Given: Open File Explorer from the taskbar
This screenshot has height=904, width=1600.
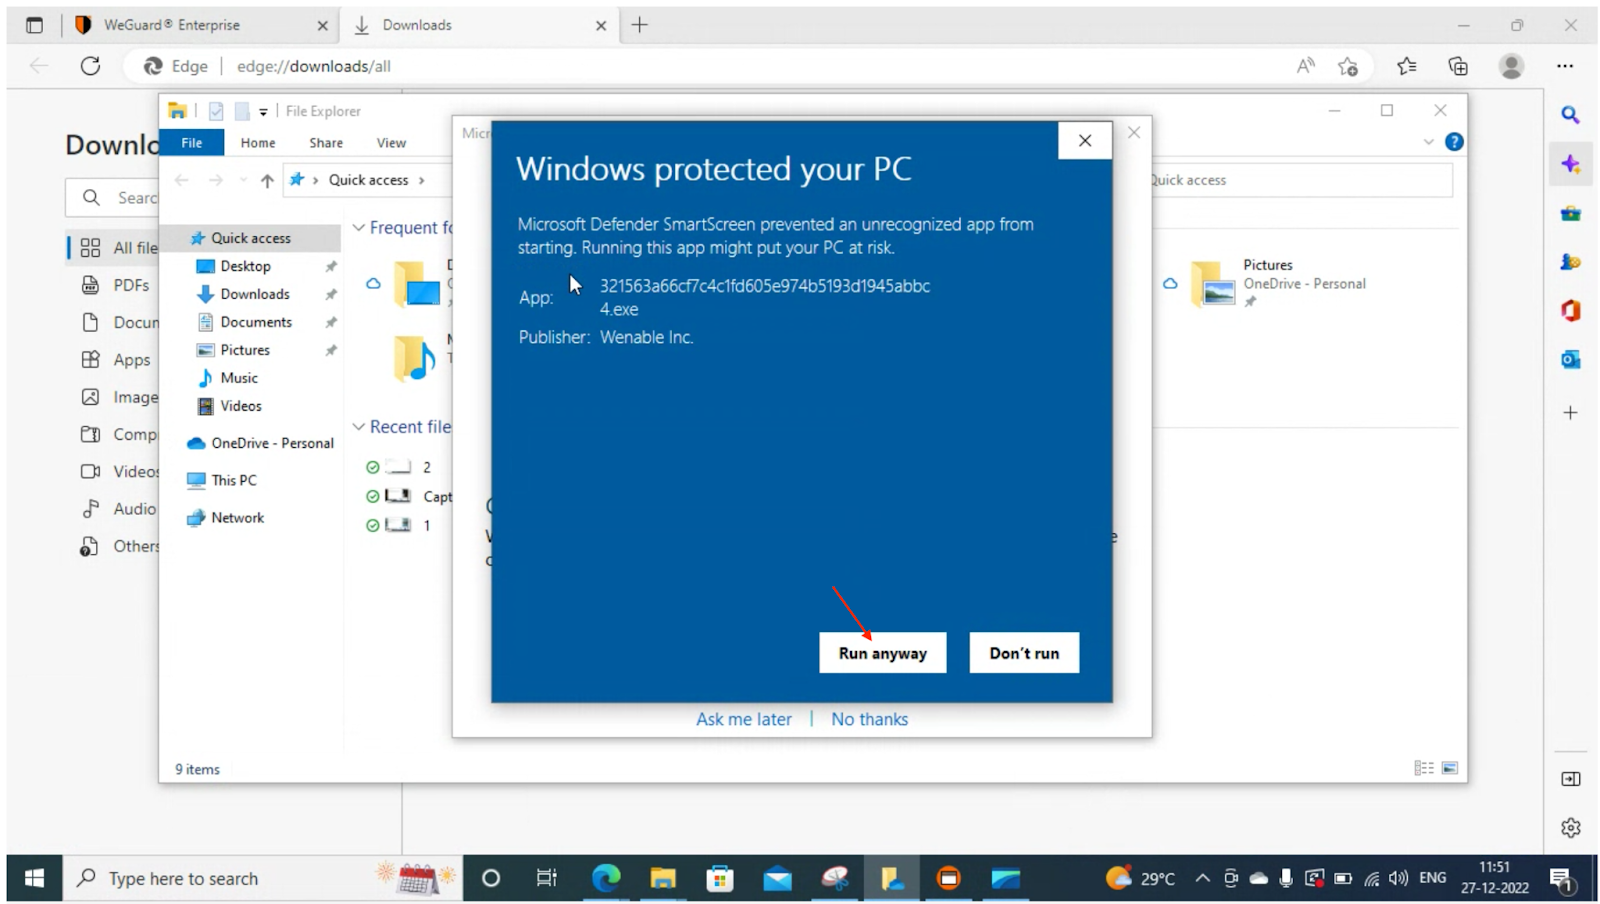Looking at the screenshot, I should click(x=662, y=878).
